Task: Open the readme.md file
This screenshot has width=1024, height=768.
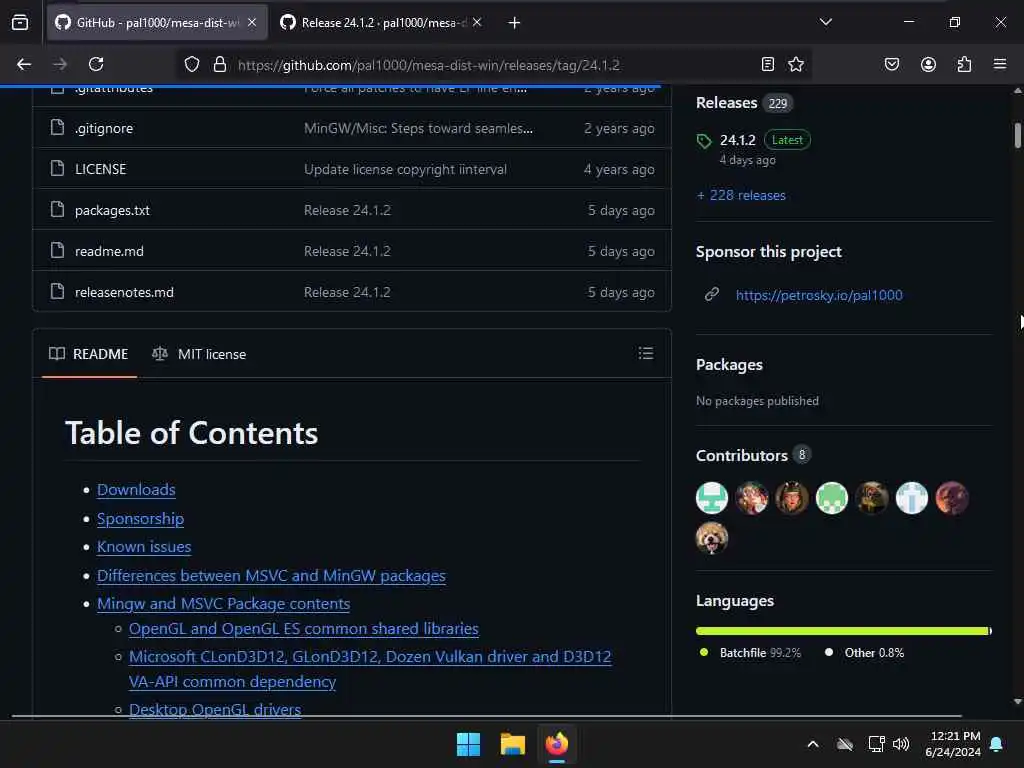Action: pyautogui.click(x=109, y=251)
